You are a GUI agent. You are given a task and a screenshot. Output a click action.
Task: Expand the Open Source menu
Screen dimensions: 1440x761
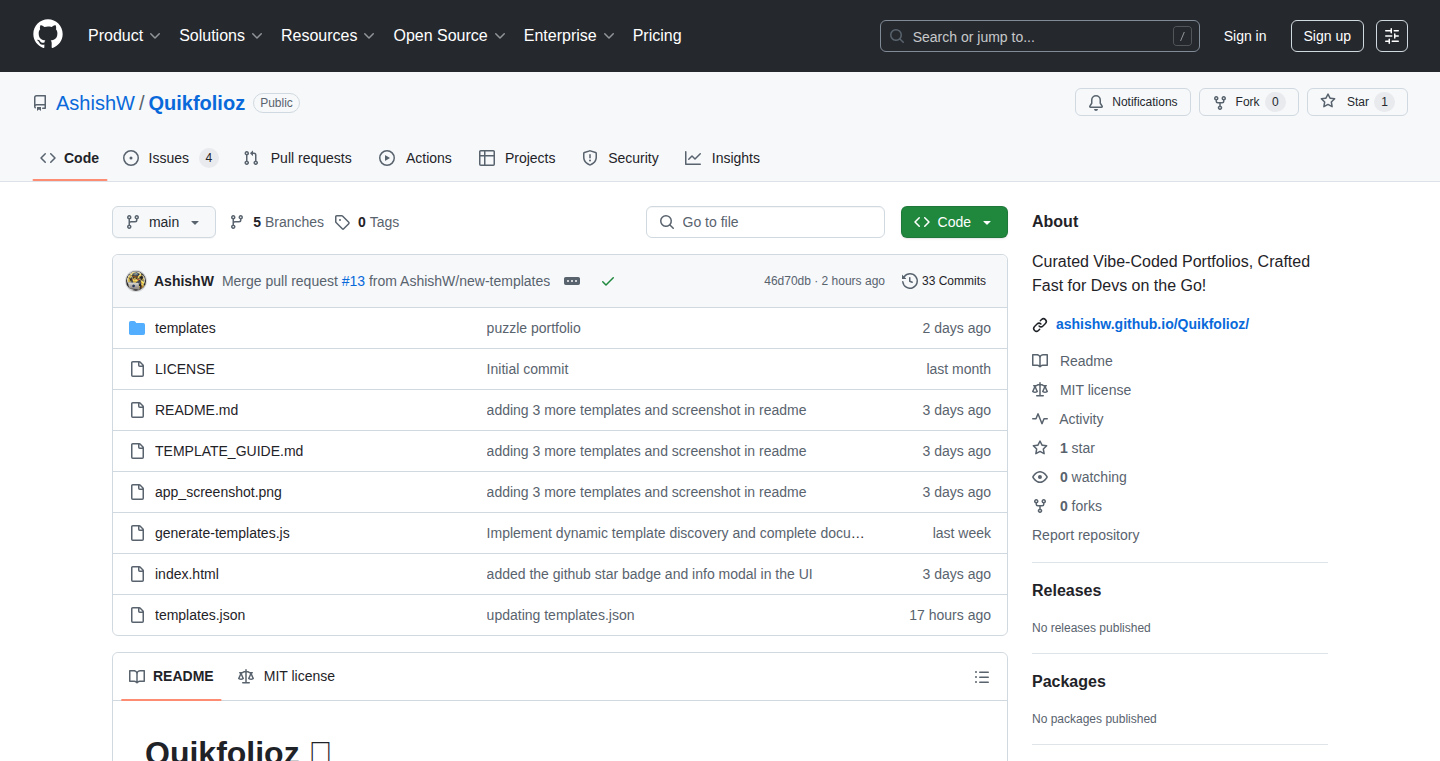[449, 35]
